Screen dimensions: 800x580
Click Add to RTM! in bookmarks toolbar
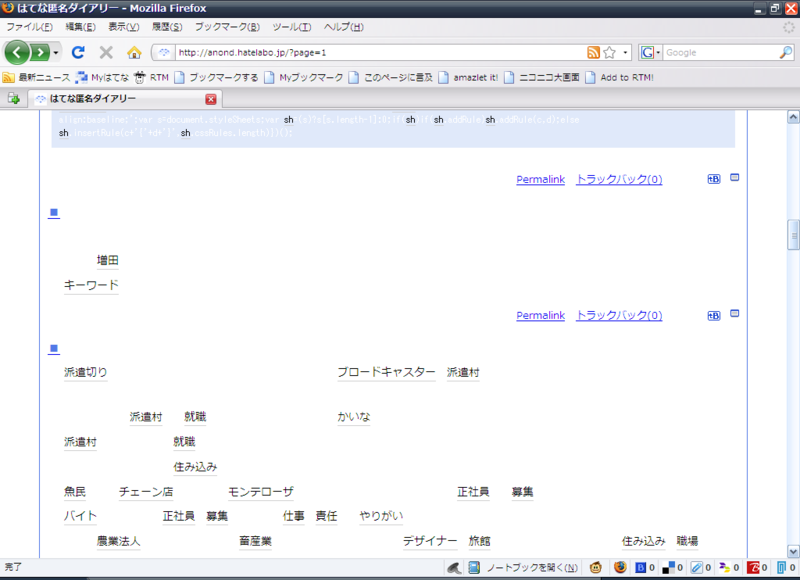(619, 78)
